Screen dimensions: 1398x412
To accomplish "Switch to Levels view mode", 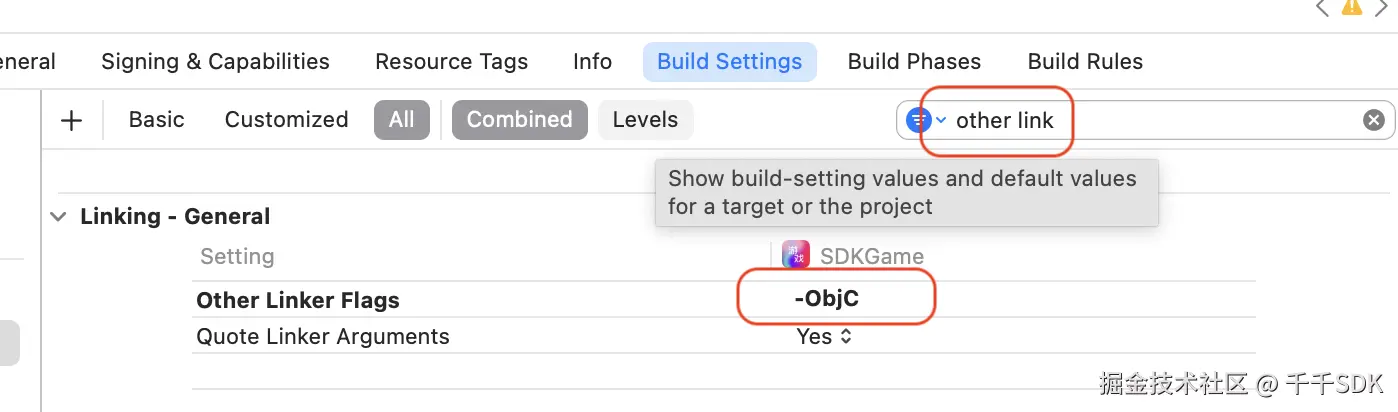I will coord(645,120).
